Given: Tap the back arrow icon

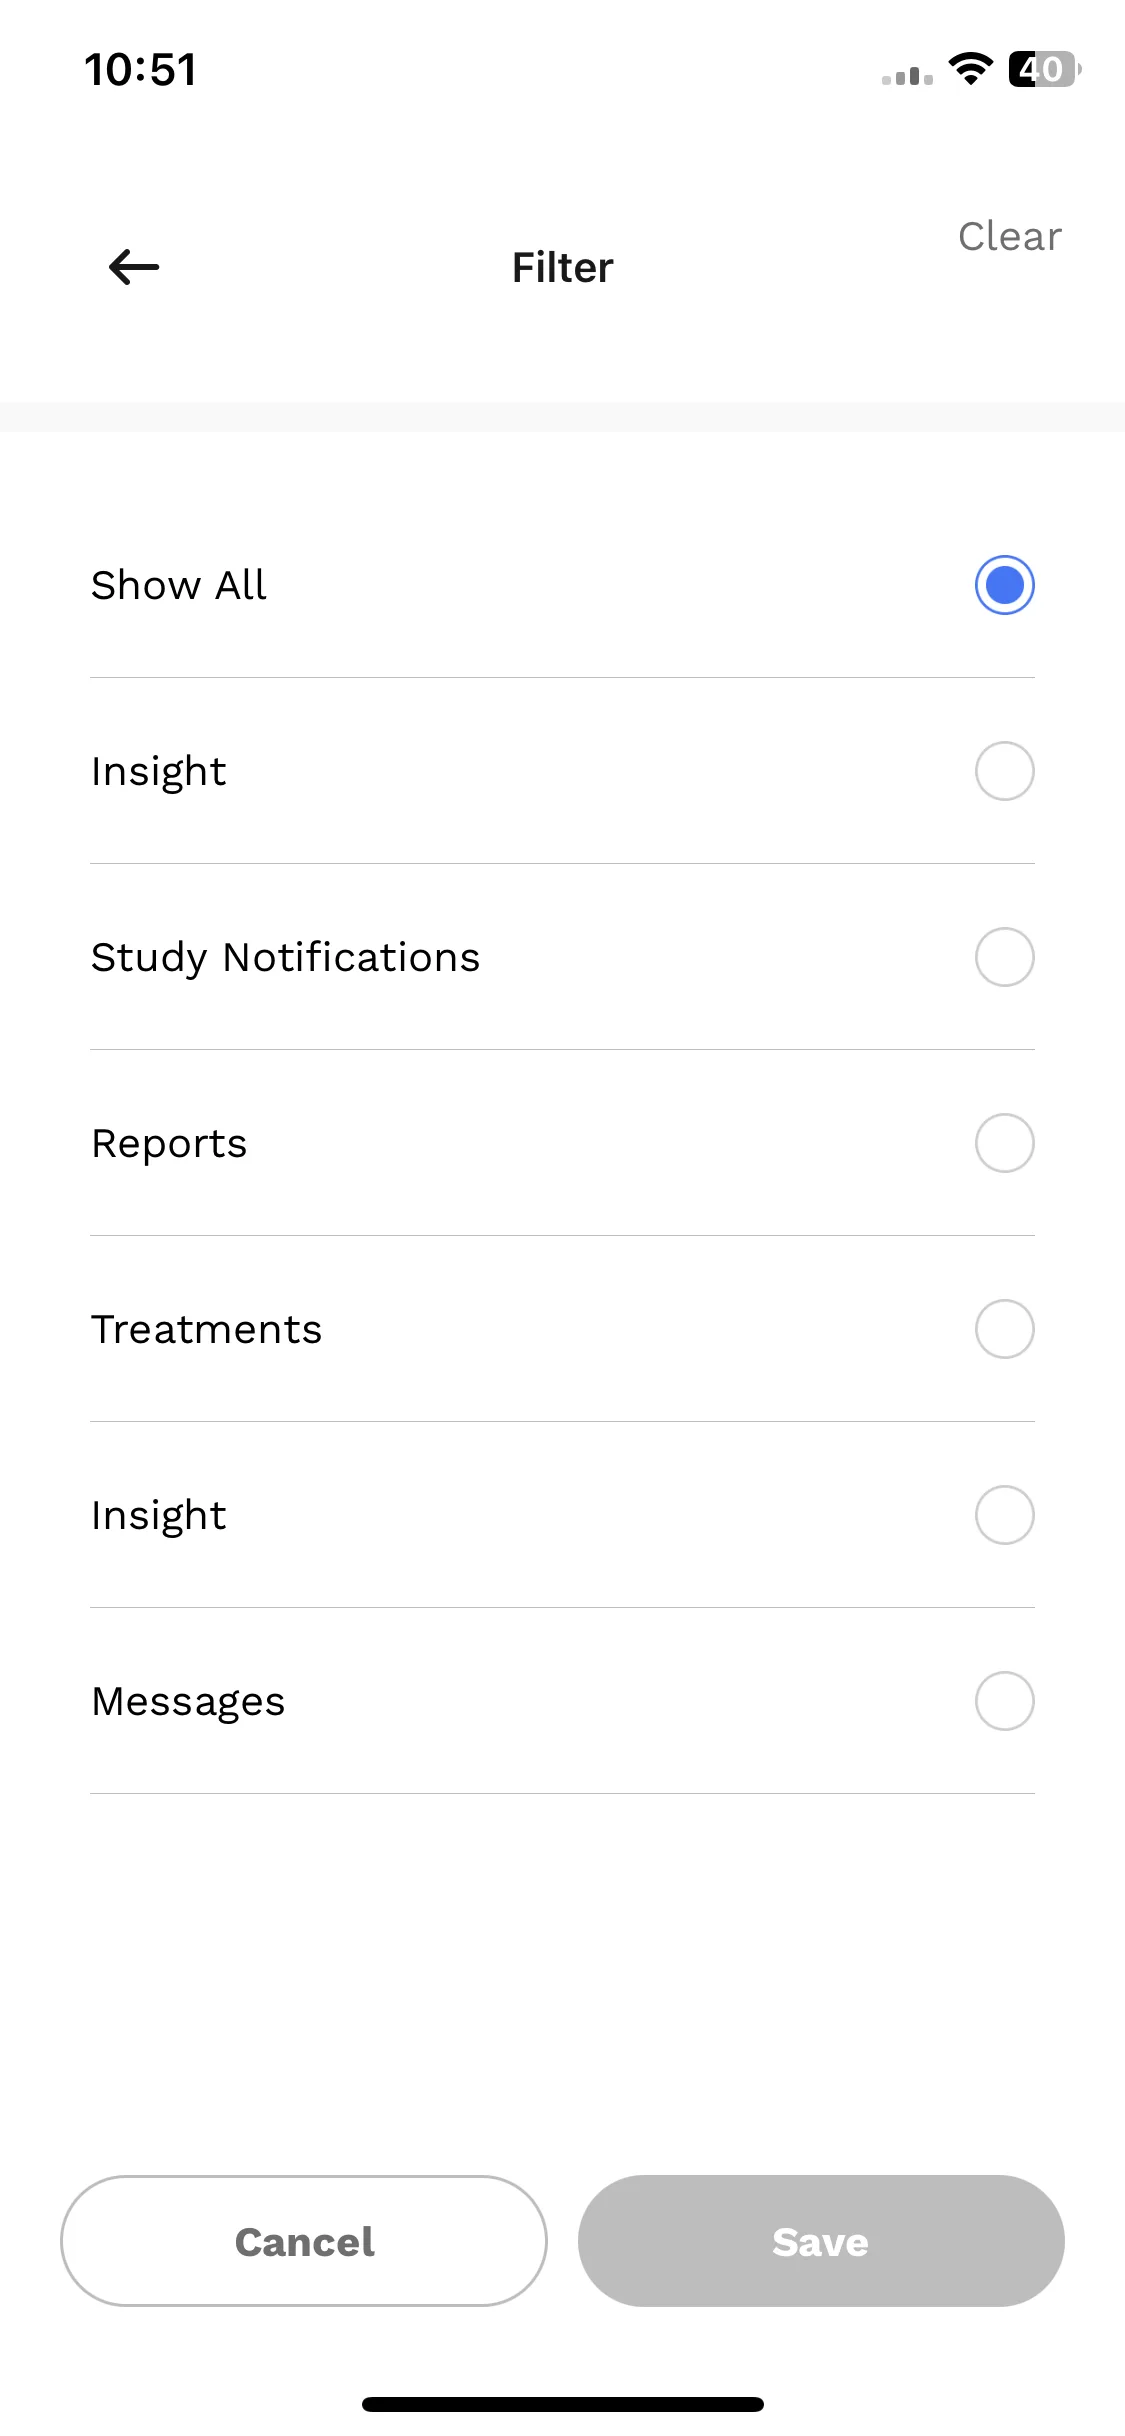Looking at the screenshot, I should [134, 267].
